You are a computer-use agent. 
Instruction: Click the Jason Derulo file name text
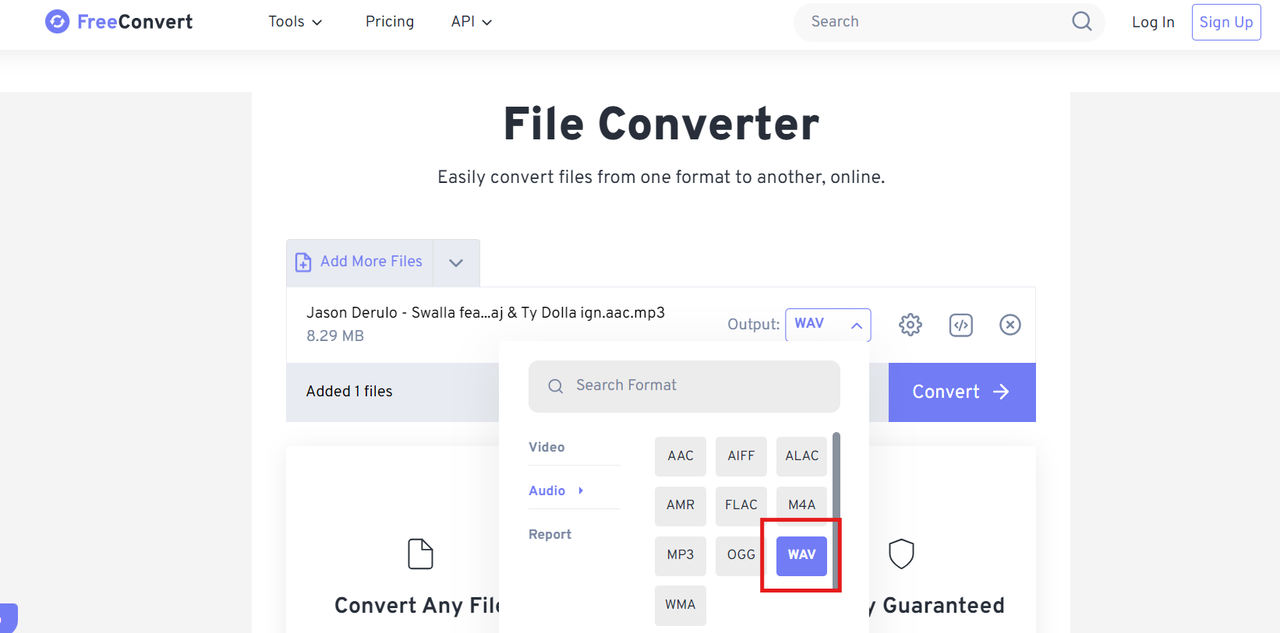[485, 313]
